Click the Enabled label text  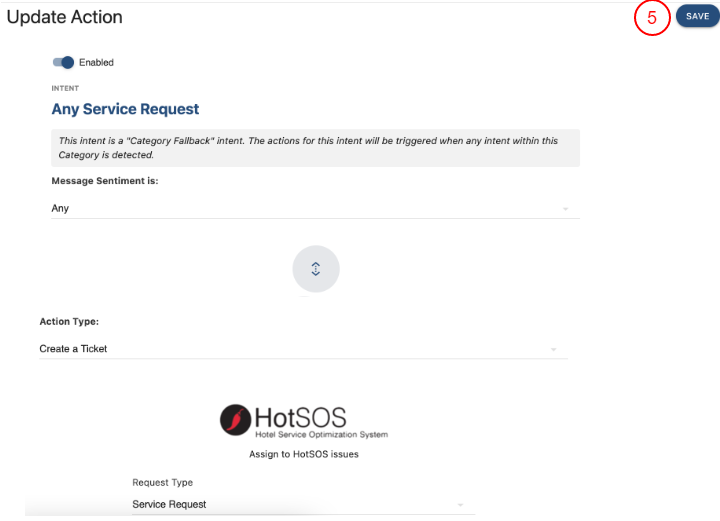(96, 62)
